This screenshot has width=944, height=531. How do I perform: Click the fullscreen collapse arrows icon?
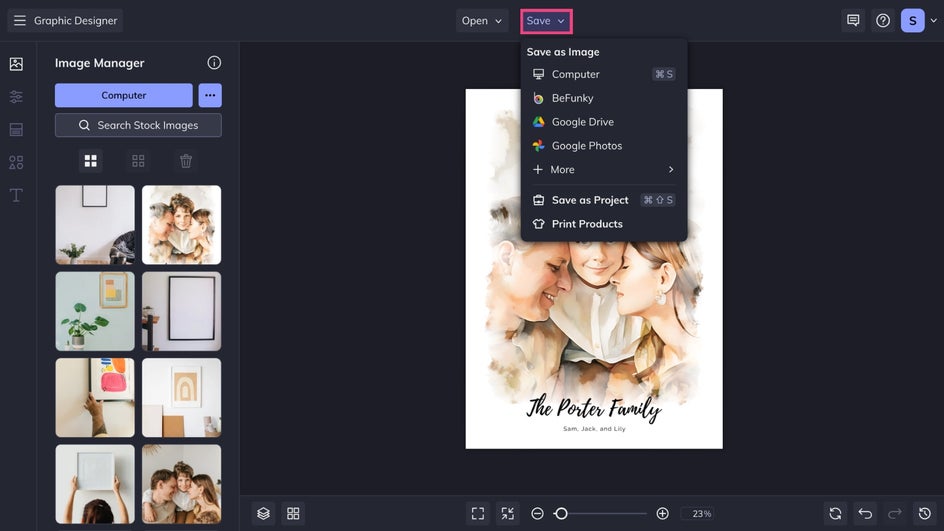(x=508, y=514)
